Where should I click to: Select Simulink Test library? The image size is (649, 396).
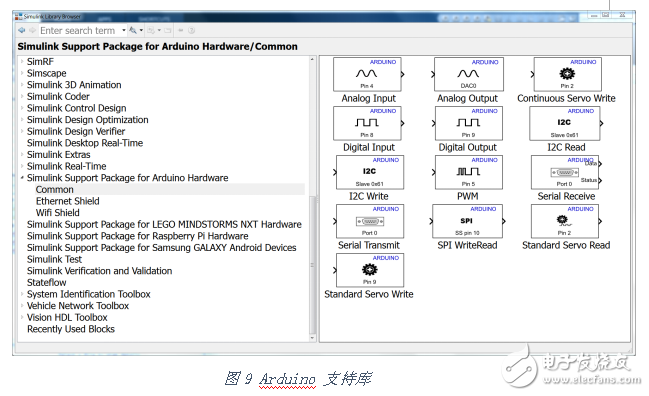[x=54, y=259]
